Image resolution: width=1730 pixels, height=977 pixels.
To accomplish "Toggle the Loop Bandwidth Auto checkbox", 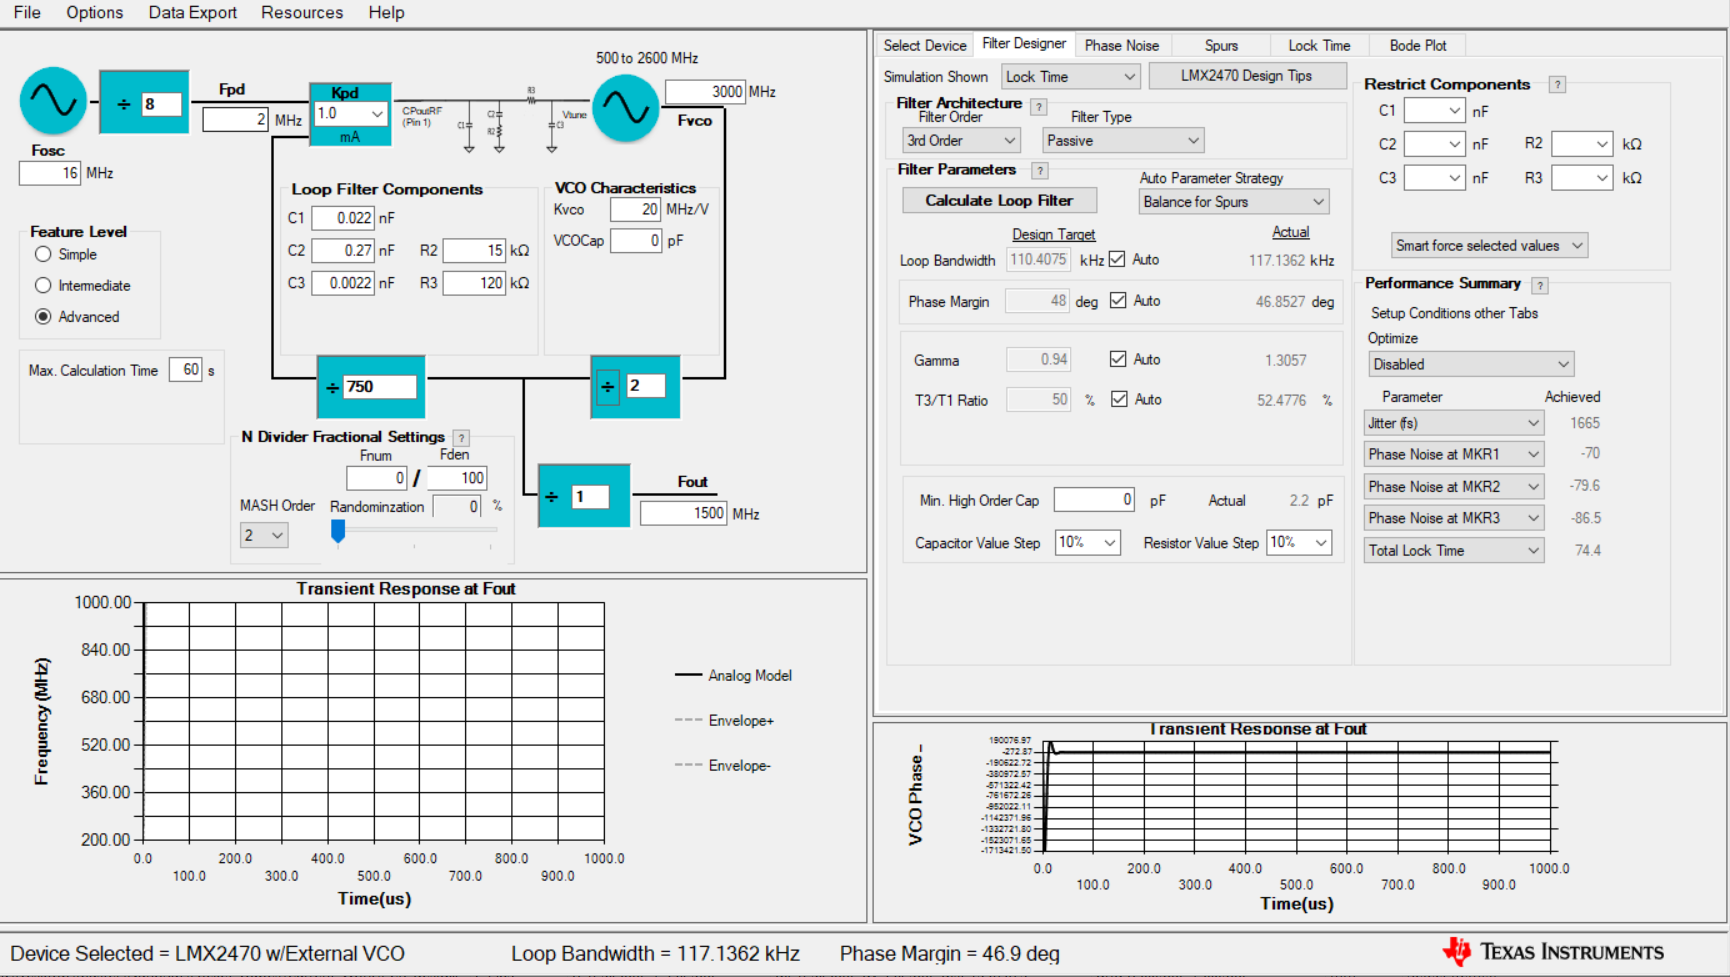I will pyautogui.click(x=1117, y=259).
